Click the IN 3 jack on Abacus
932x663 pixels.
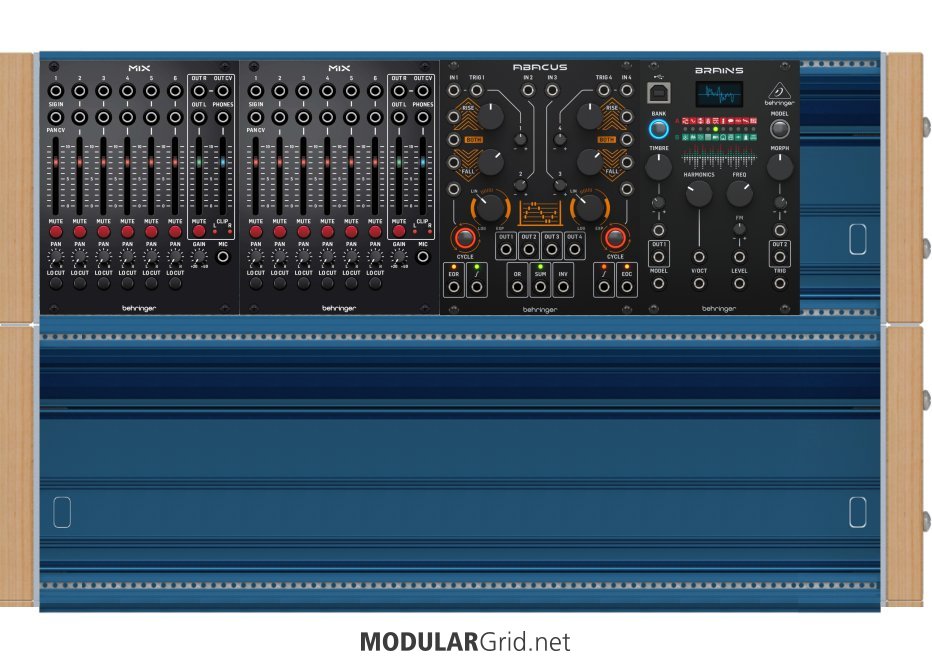[x=552, y=90]
